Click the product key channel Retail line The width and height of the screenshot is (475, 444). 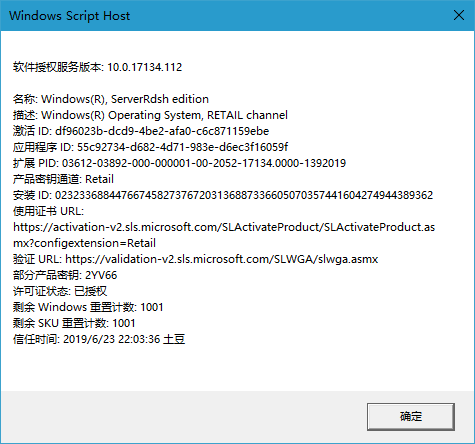[63, 179]
